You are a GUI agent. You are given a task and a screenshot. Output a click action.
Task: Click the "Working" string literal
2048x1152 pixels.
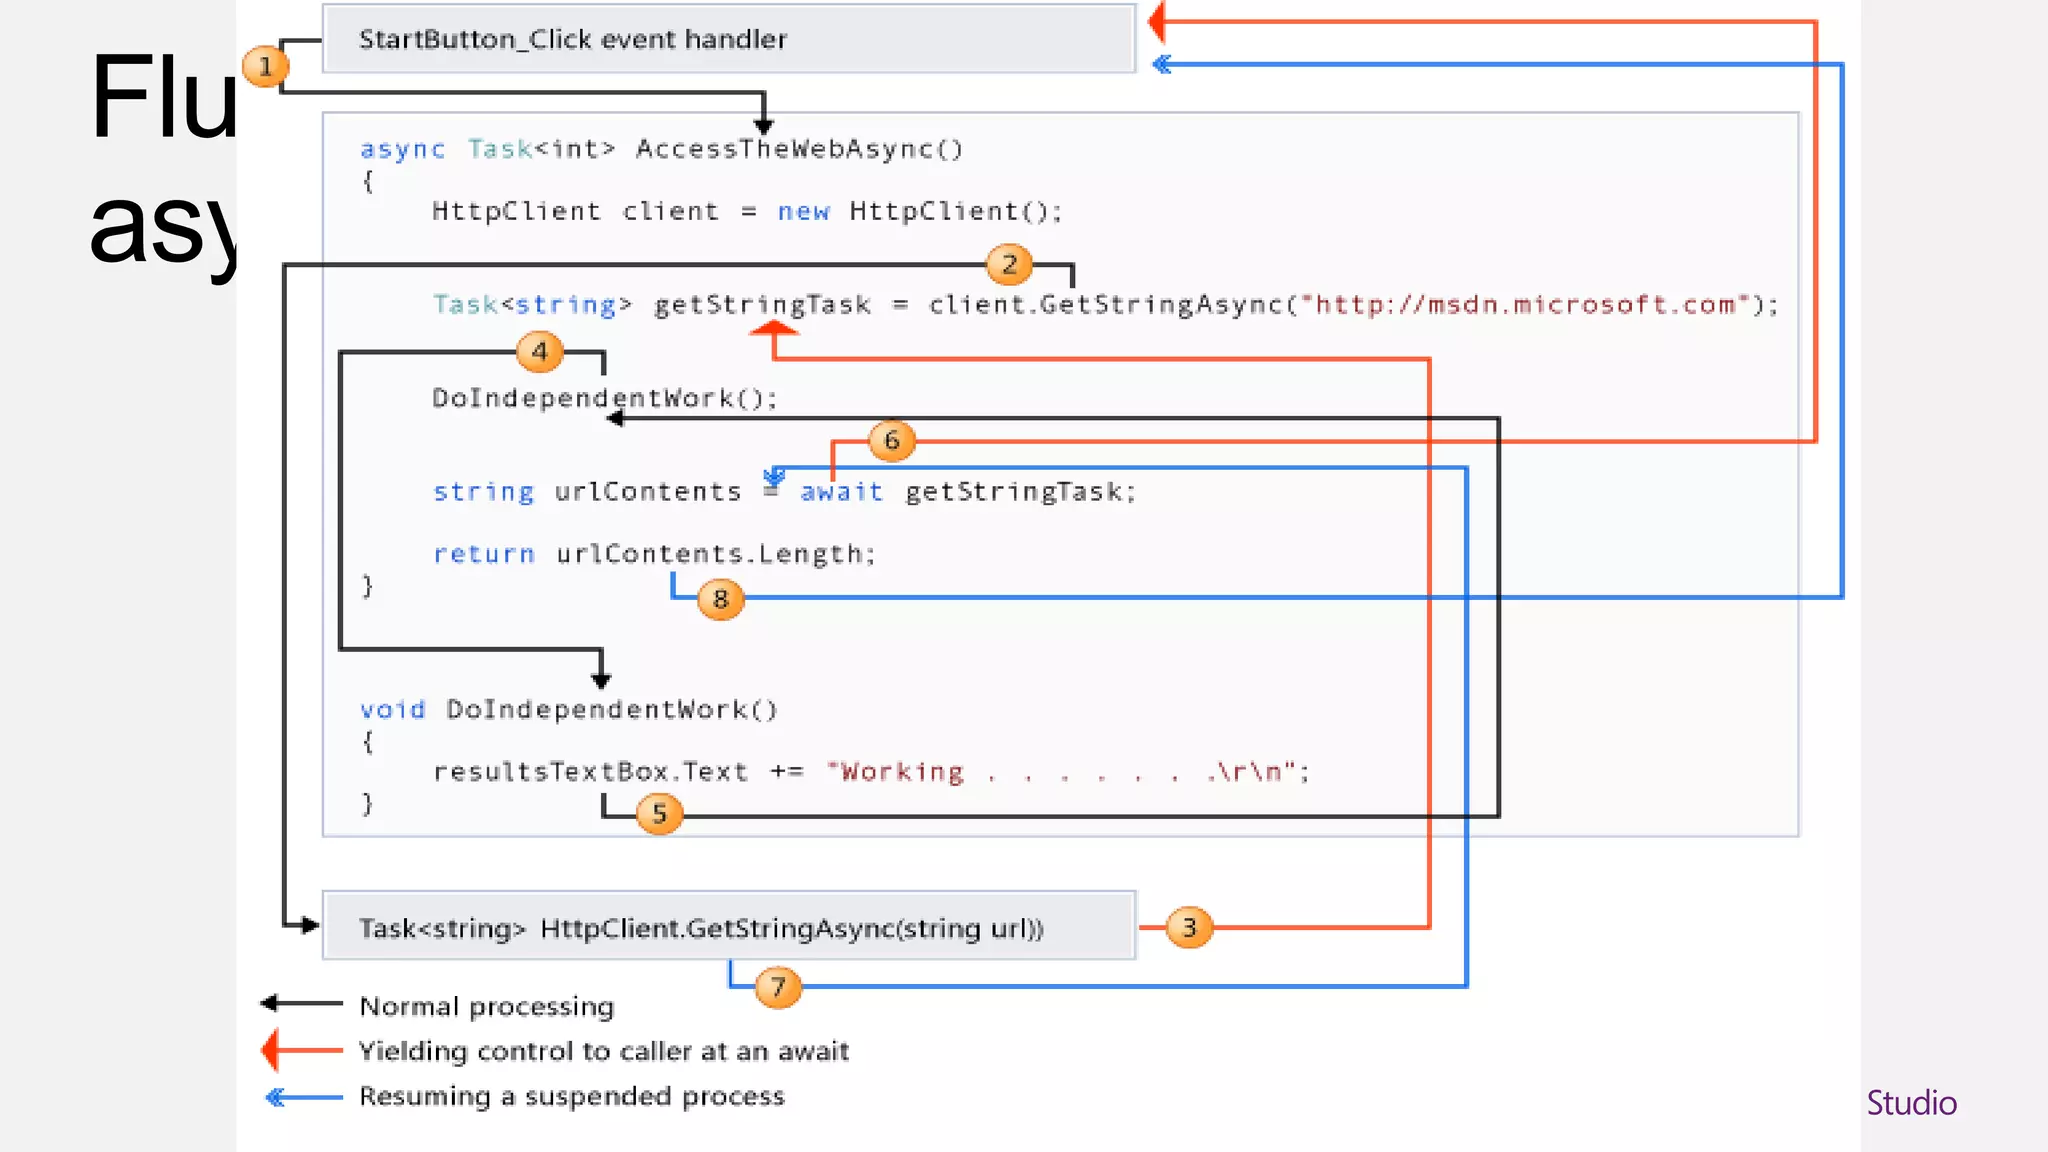click(896, 772)
